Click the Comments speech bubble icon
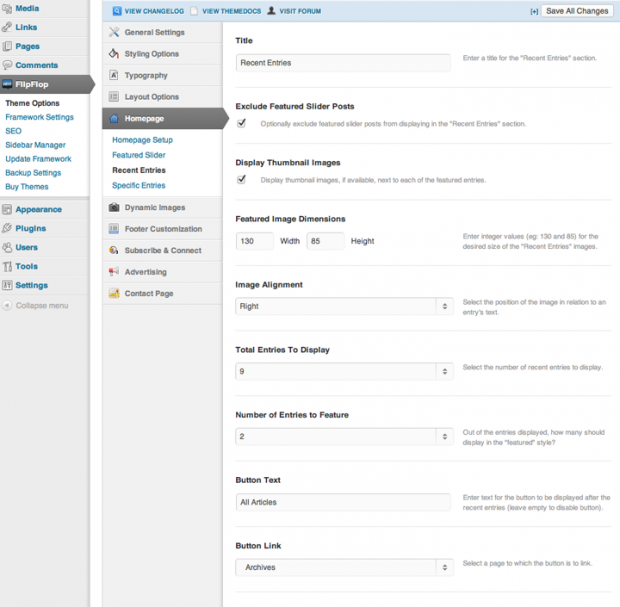620x607 pixels. [x=7, y=65]
